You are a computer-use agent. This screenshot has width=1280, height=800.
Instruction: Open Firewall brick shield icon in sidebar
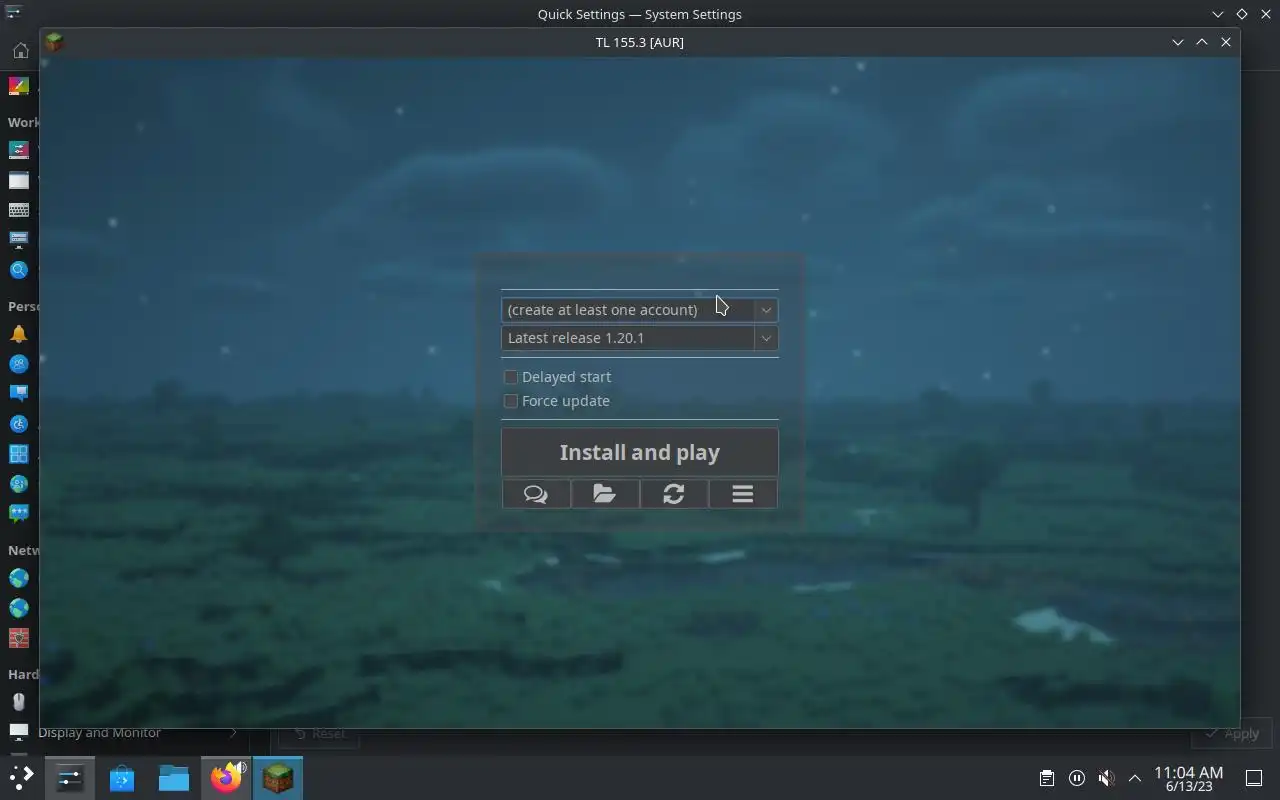[19, 638]
